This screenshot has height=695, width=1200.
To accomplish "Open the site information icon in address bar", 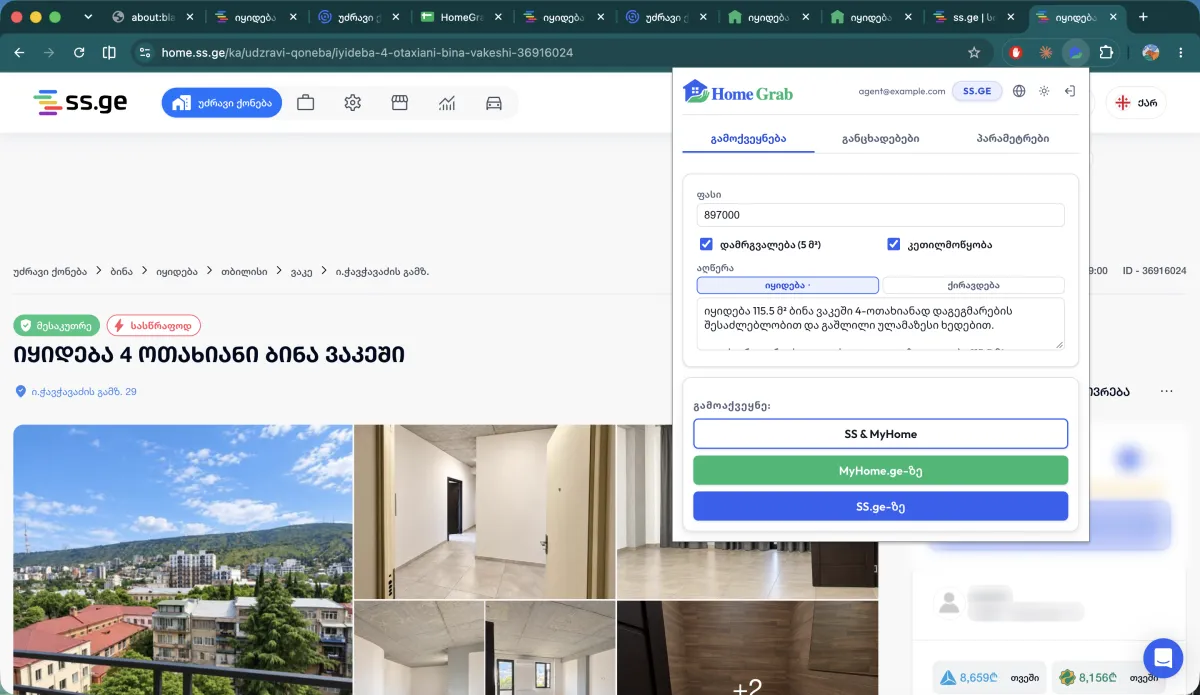I will pos(145,52).
